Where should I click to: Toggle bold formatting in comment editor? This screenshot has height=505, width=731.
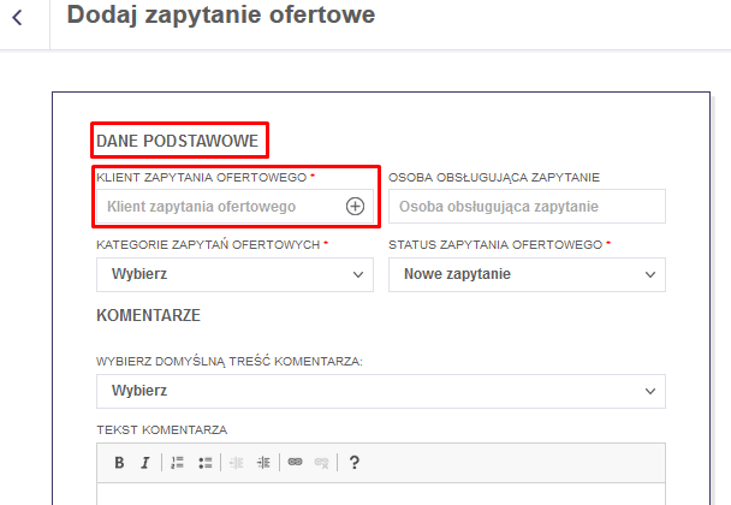119,463
